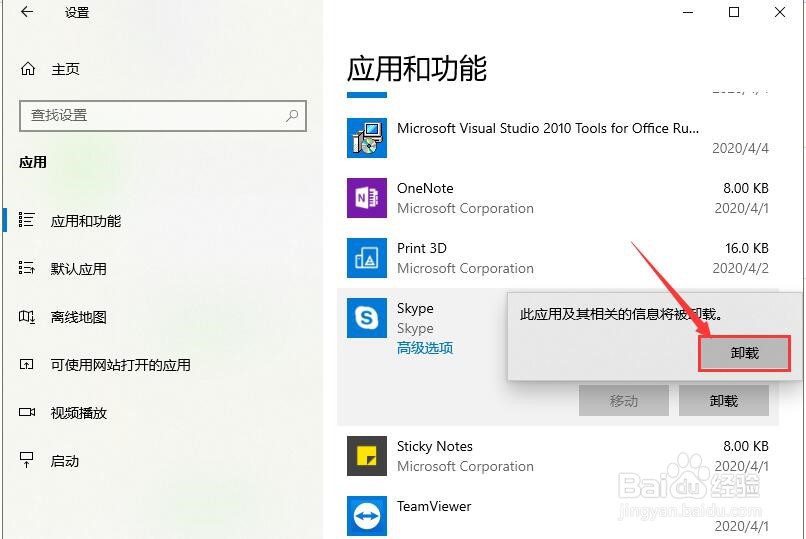Click Print 3D date 2020/4/2

[740, 268]
